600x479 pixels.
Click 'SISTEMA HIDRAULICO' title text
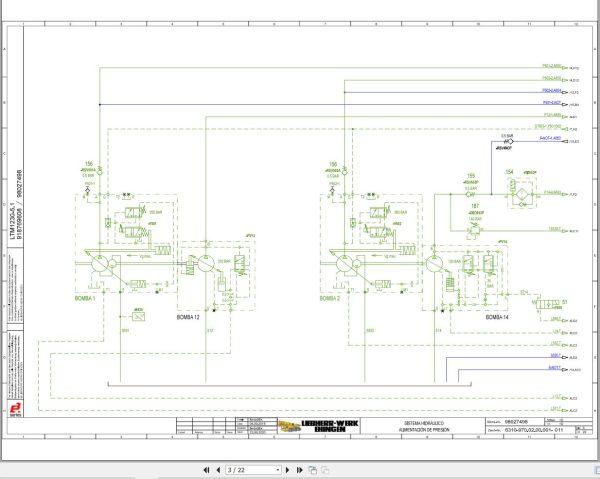(x=424, y=424)
